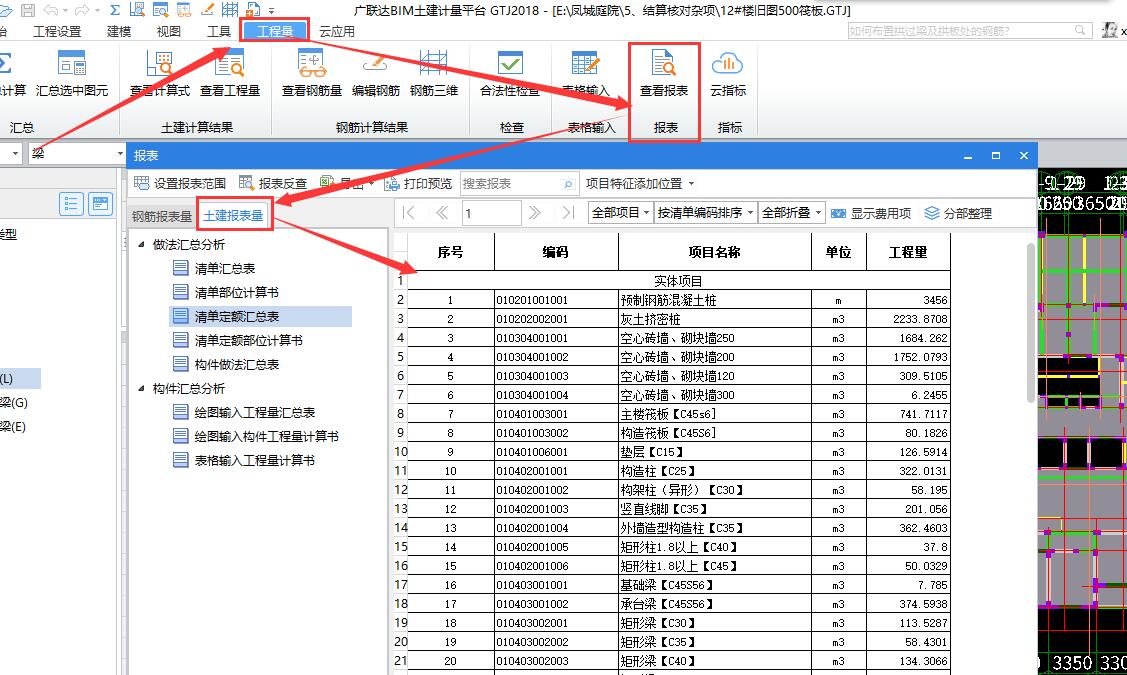The image size is (1127, 675).
Task: Click the Sigma summary icon in title bar
Action: (115, 10)
